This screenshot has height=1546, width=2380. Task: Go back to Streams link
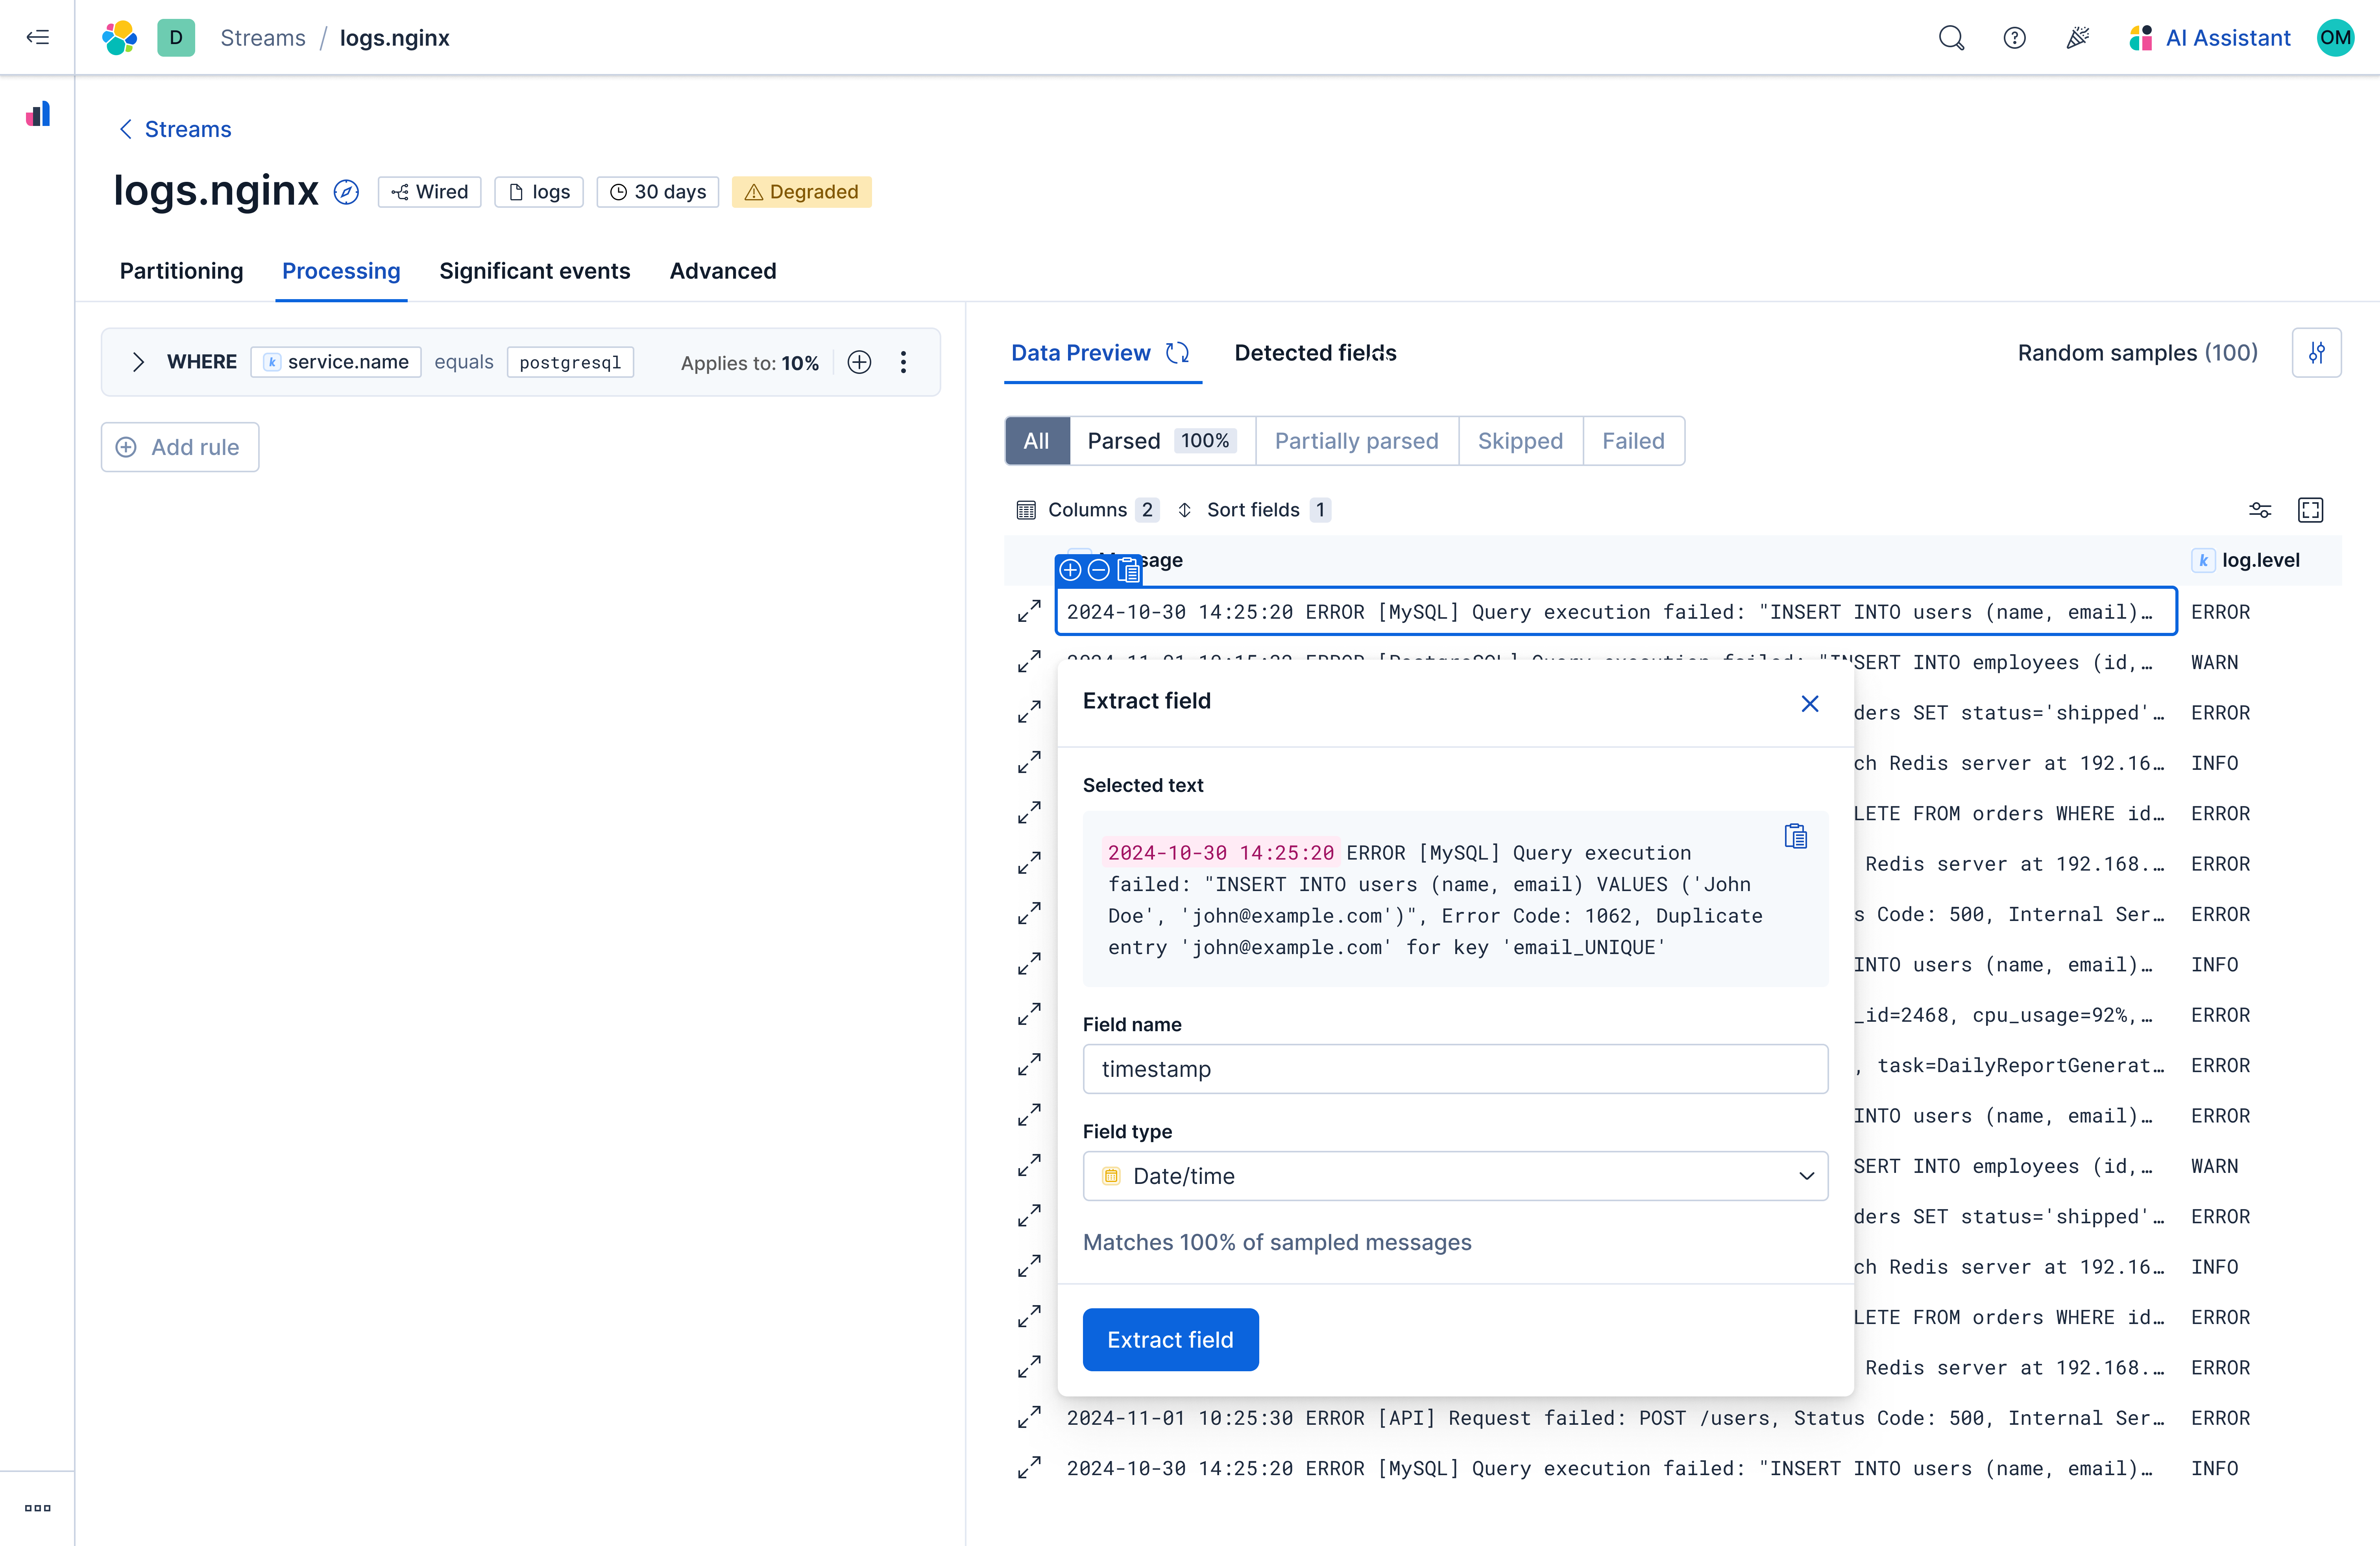pyautogui.click(x=175, y=129)
